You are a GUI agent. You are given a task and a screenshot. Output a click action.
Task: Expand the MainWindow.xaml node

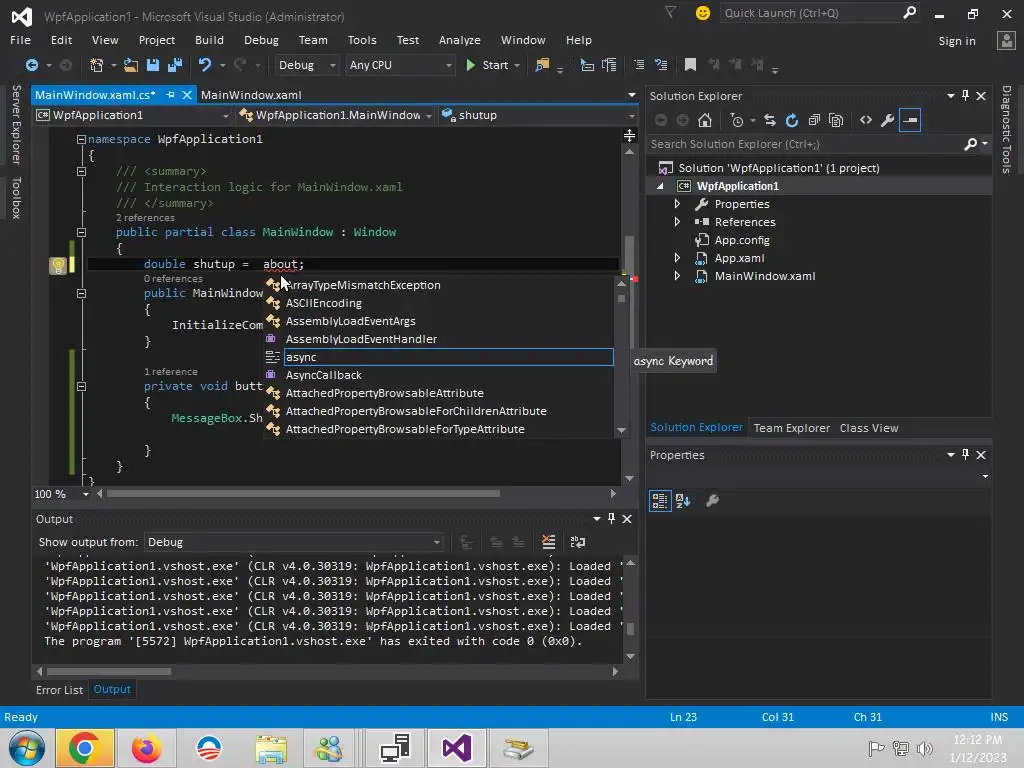[677, 276]
